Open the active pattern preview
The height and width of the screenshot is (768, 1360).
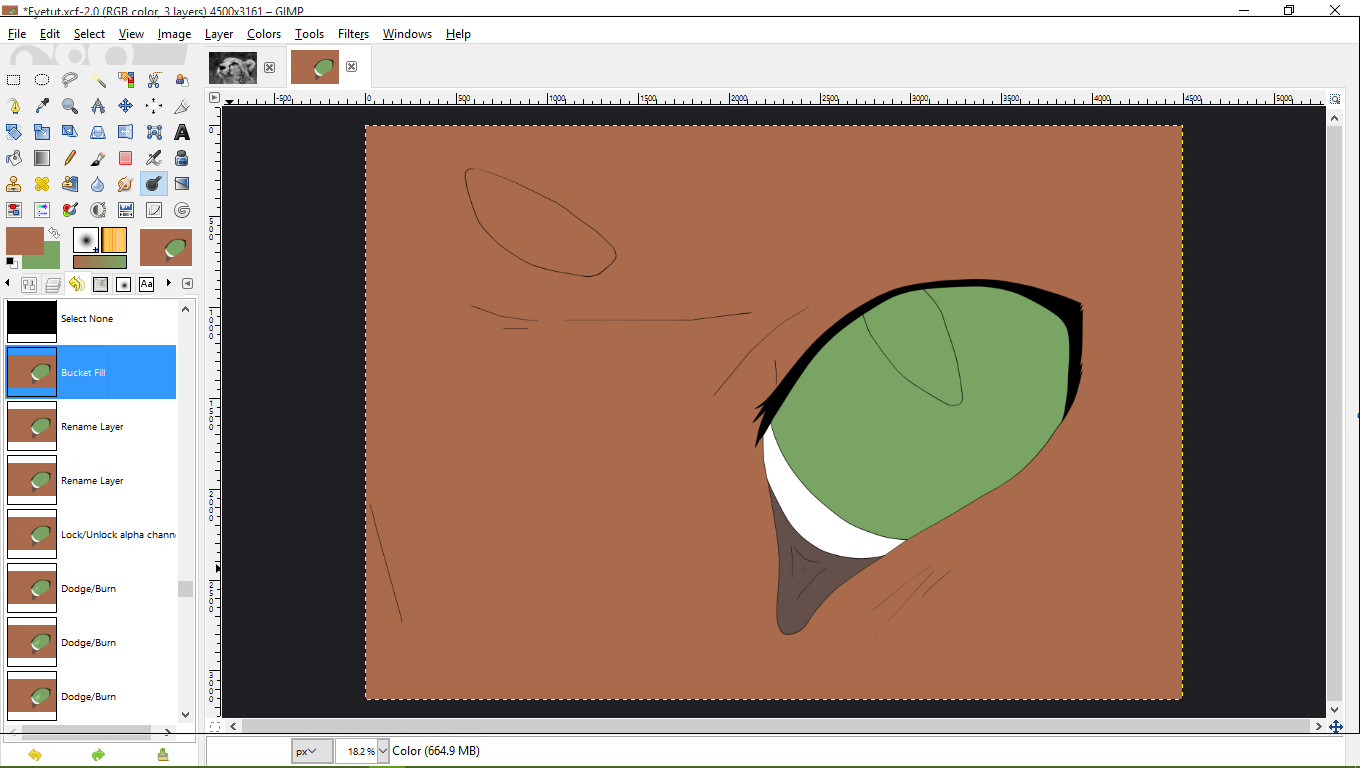point(114,240)
